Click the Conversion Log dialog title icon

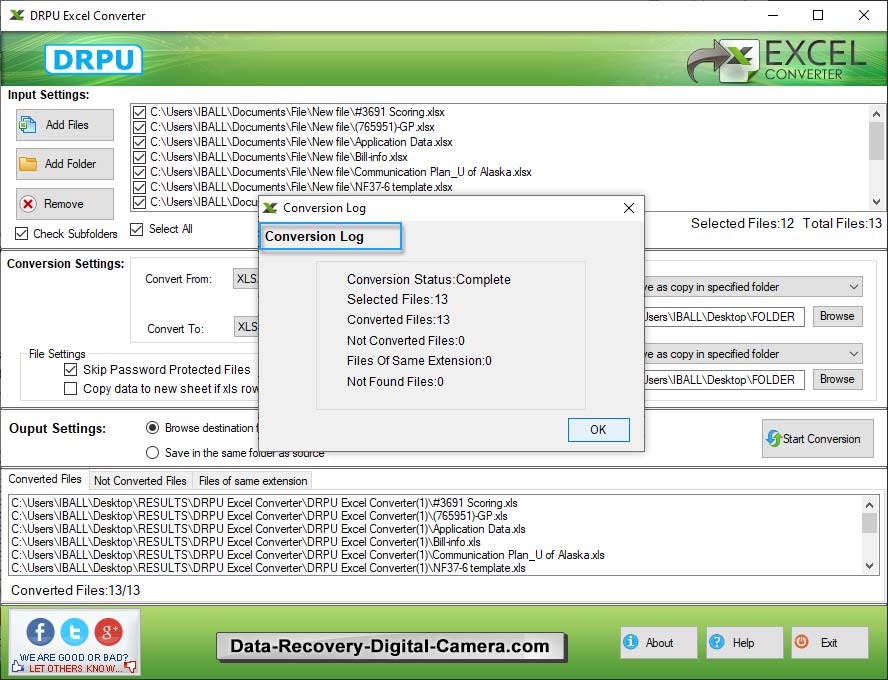tap(270, 208)
